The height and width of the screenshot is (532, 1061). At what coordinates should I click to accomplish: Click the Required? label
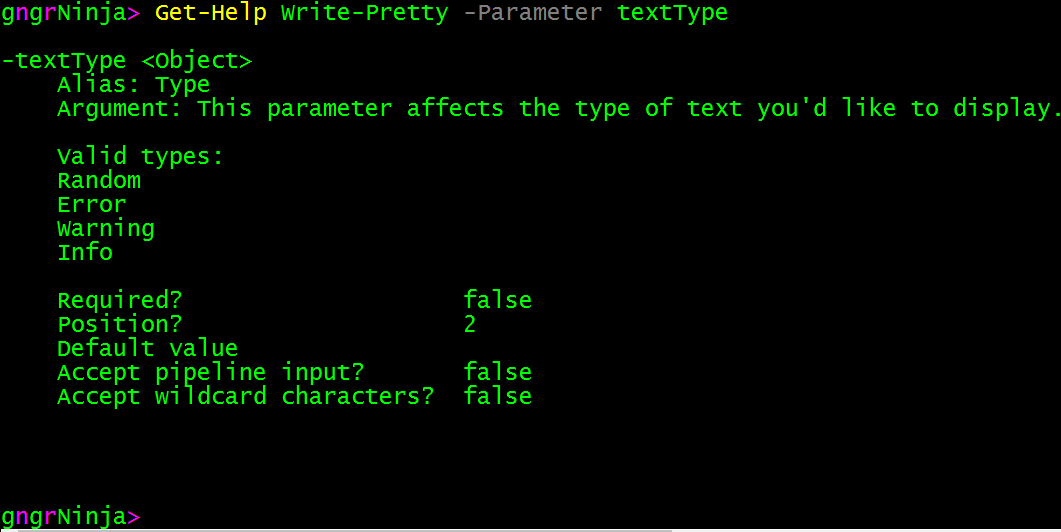pos(120,301)
